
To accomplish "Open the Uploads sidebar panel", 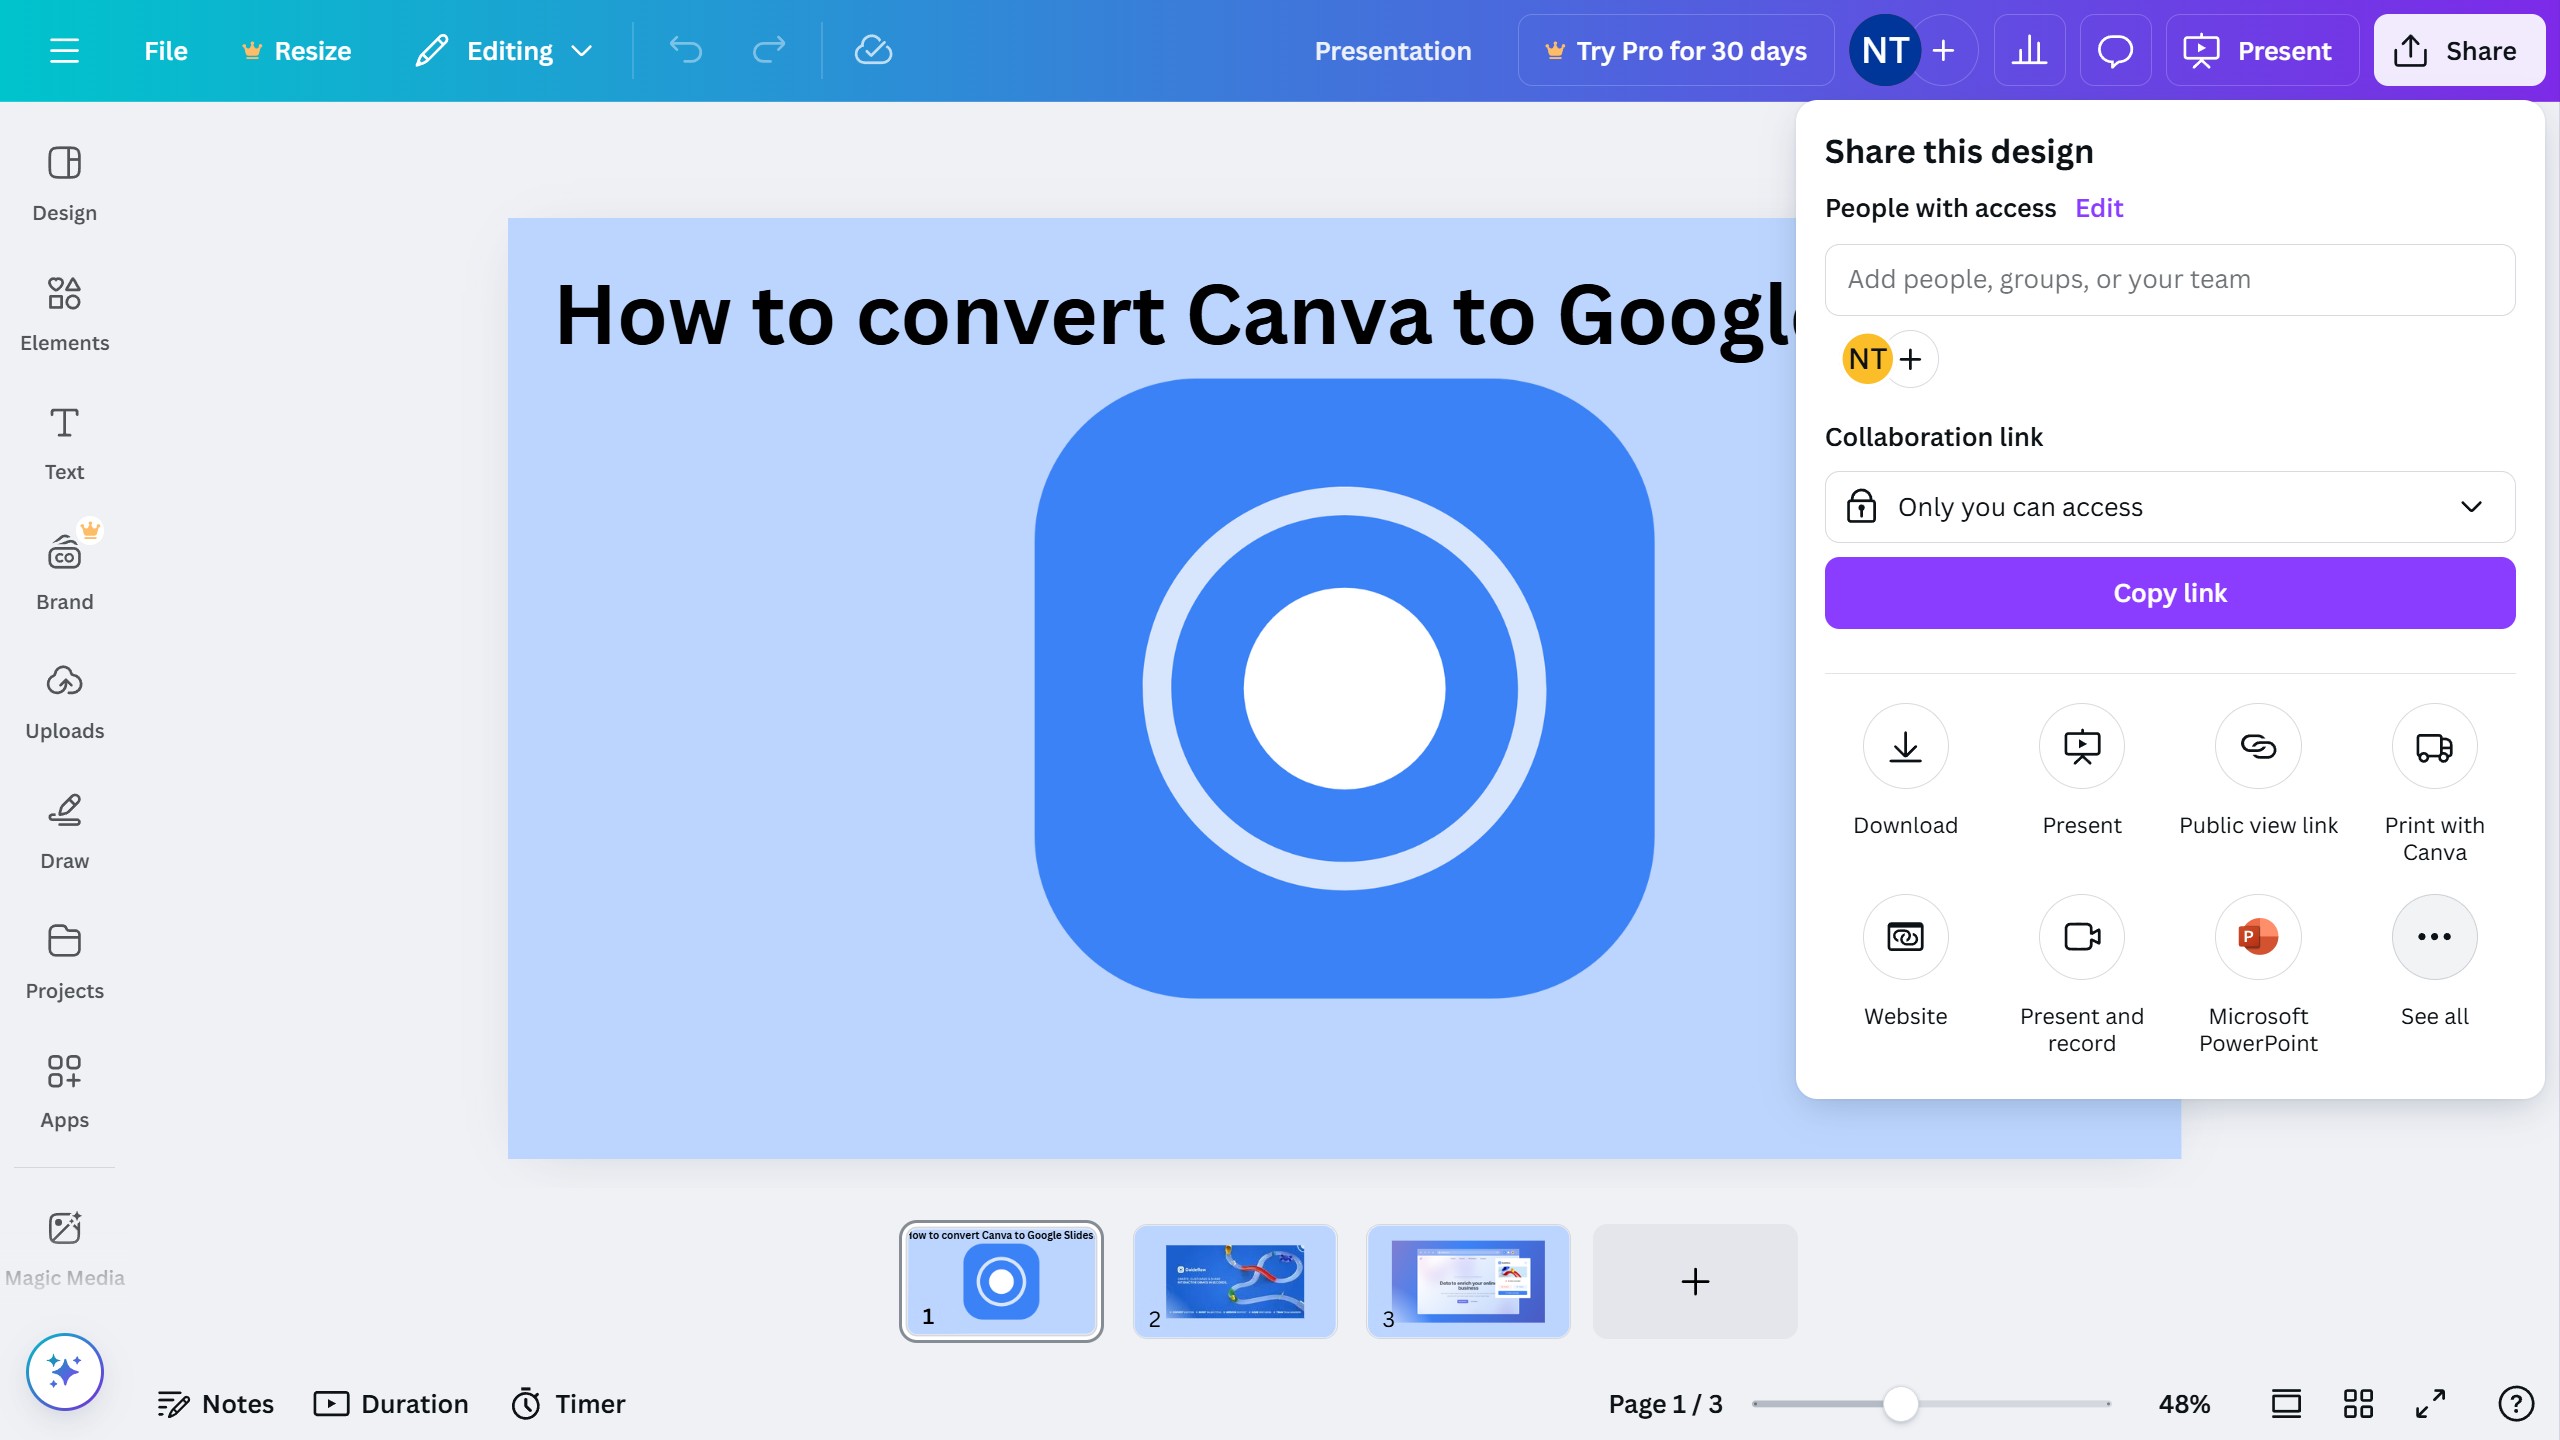I will click(x=64, y=701).
